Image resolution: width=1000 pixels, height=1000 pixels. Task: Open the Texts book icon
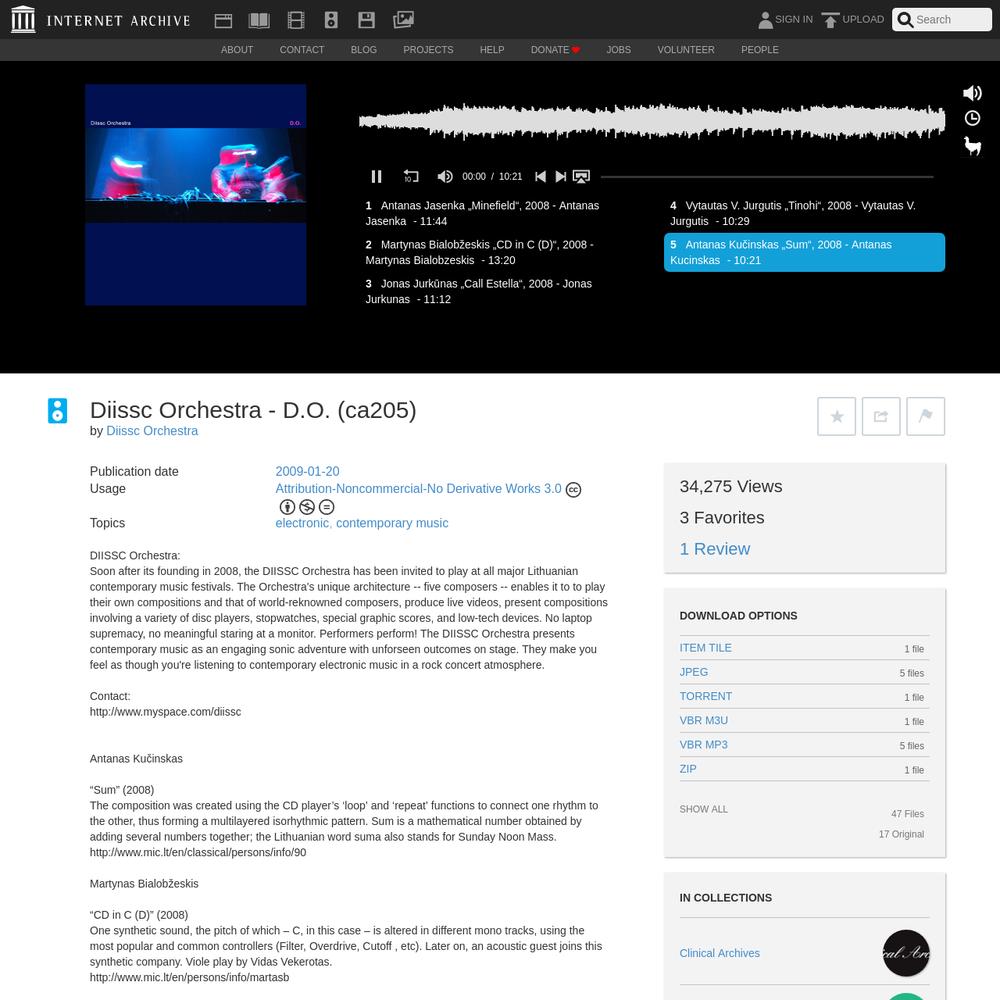click(x=259, y=20)
